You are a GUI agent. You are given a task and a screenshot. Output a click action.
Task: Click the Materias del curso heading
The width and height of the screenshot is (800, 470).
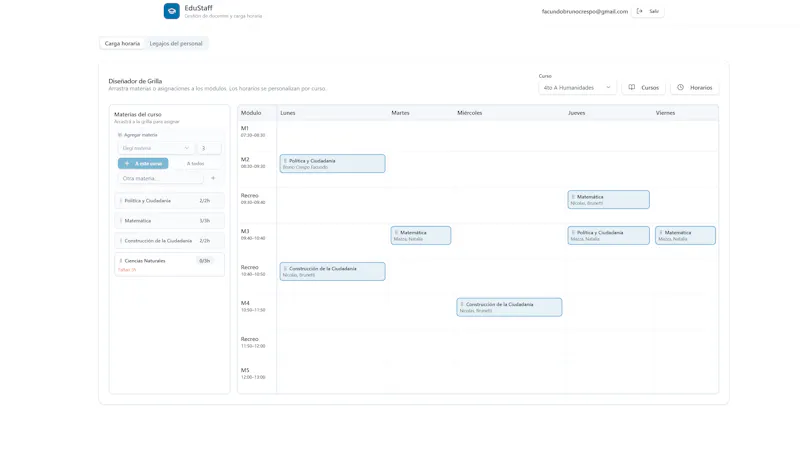click(x=138, y=114)
